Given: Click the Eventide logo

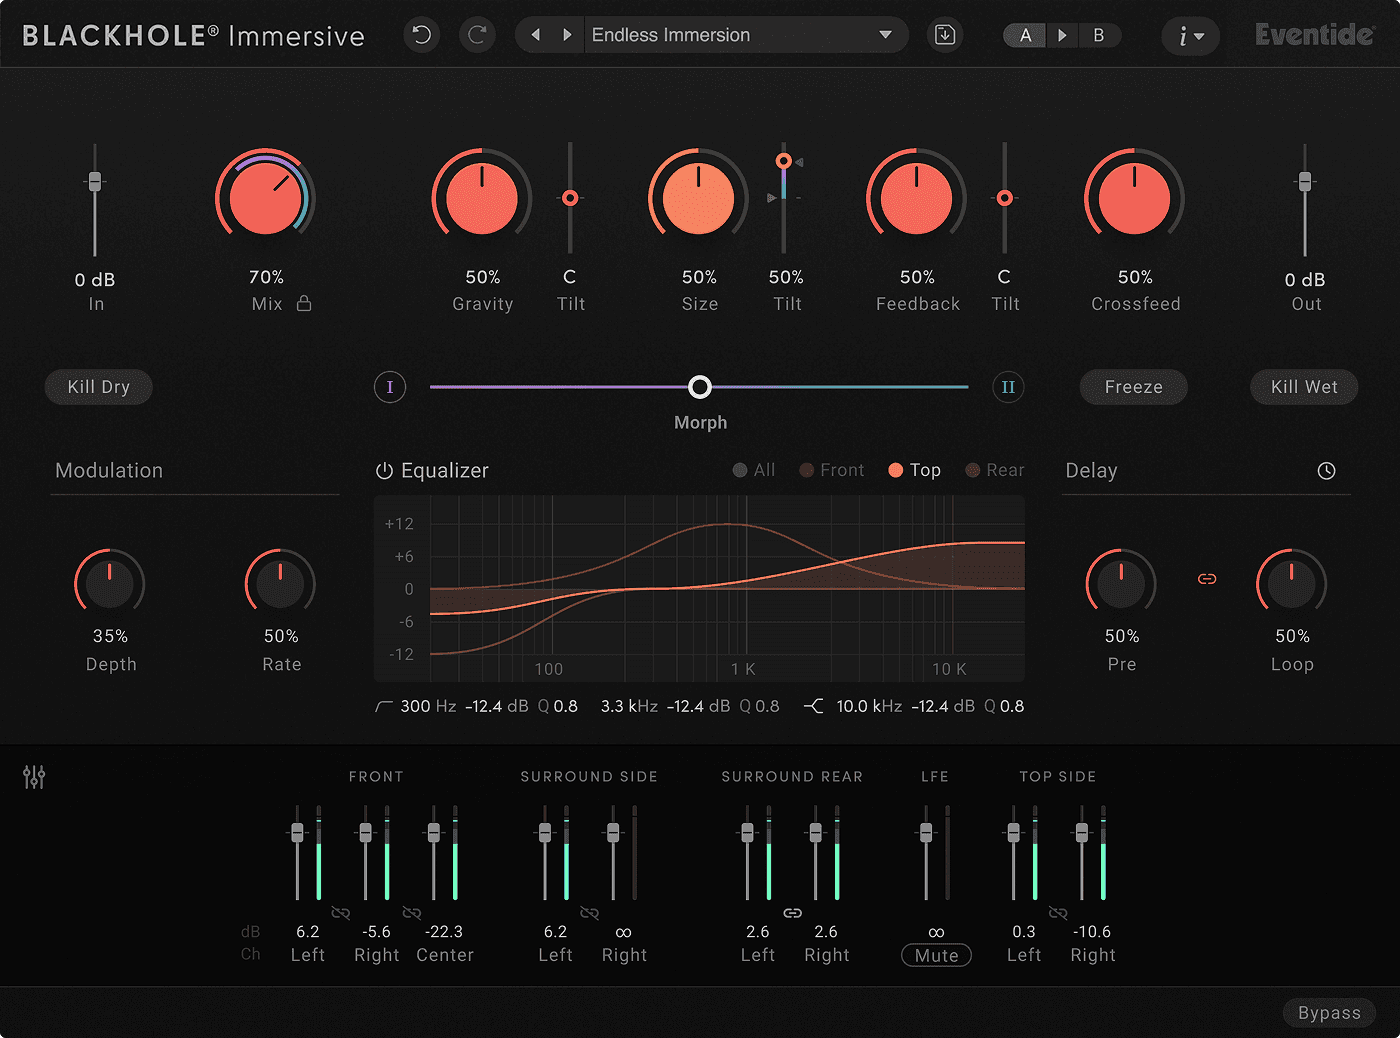Looking at the screenshot, I should pos(1315,35).
